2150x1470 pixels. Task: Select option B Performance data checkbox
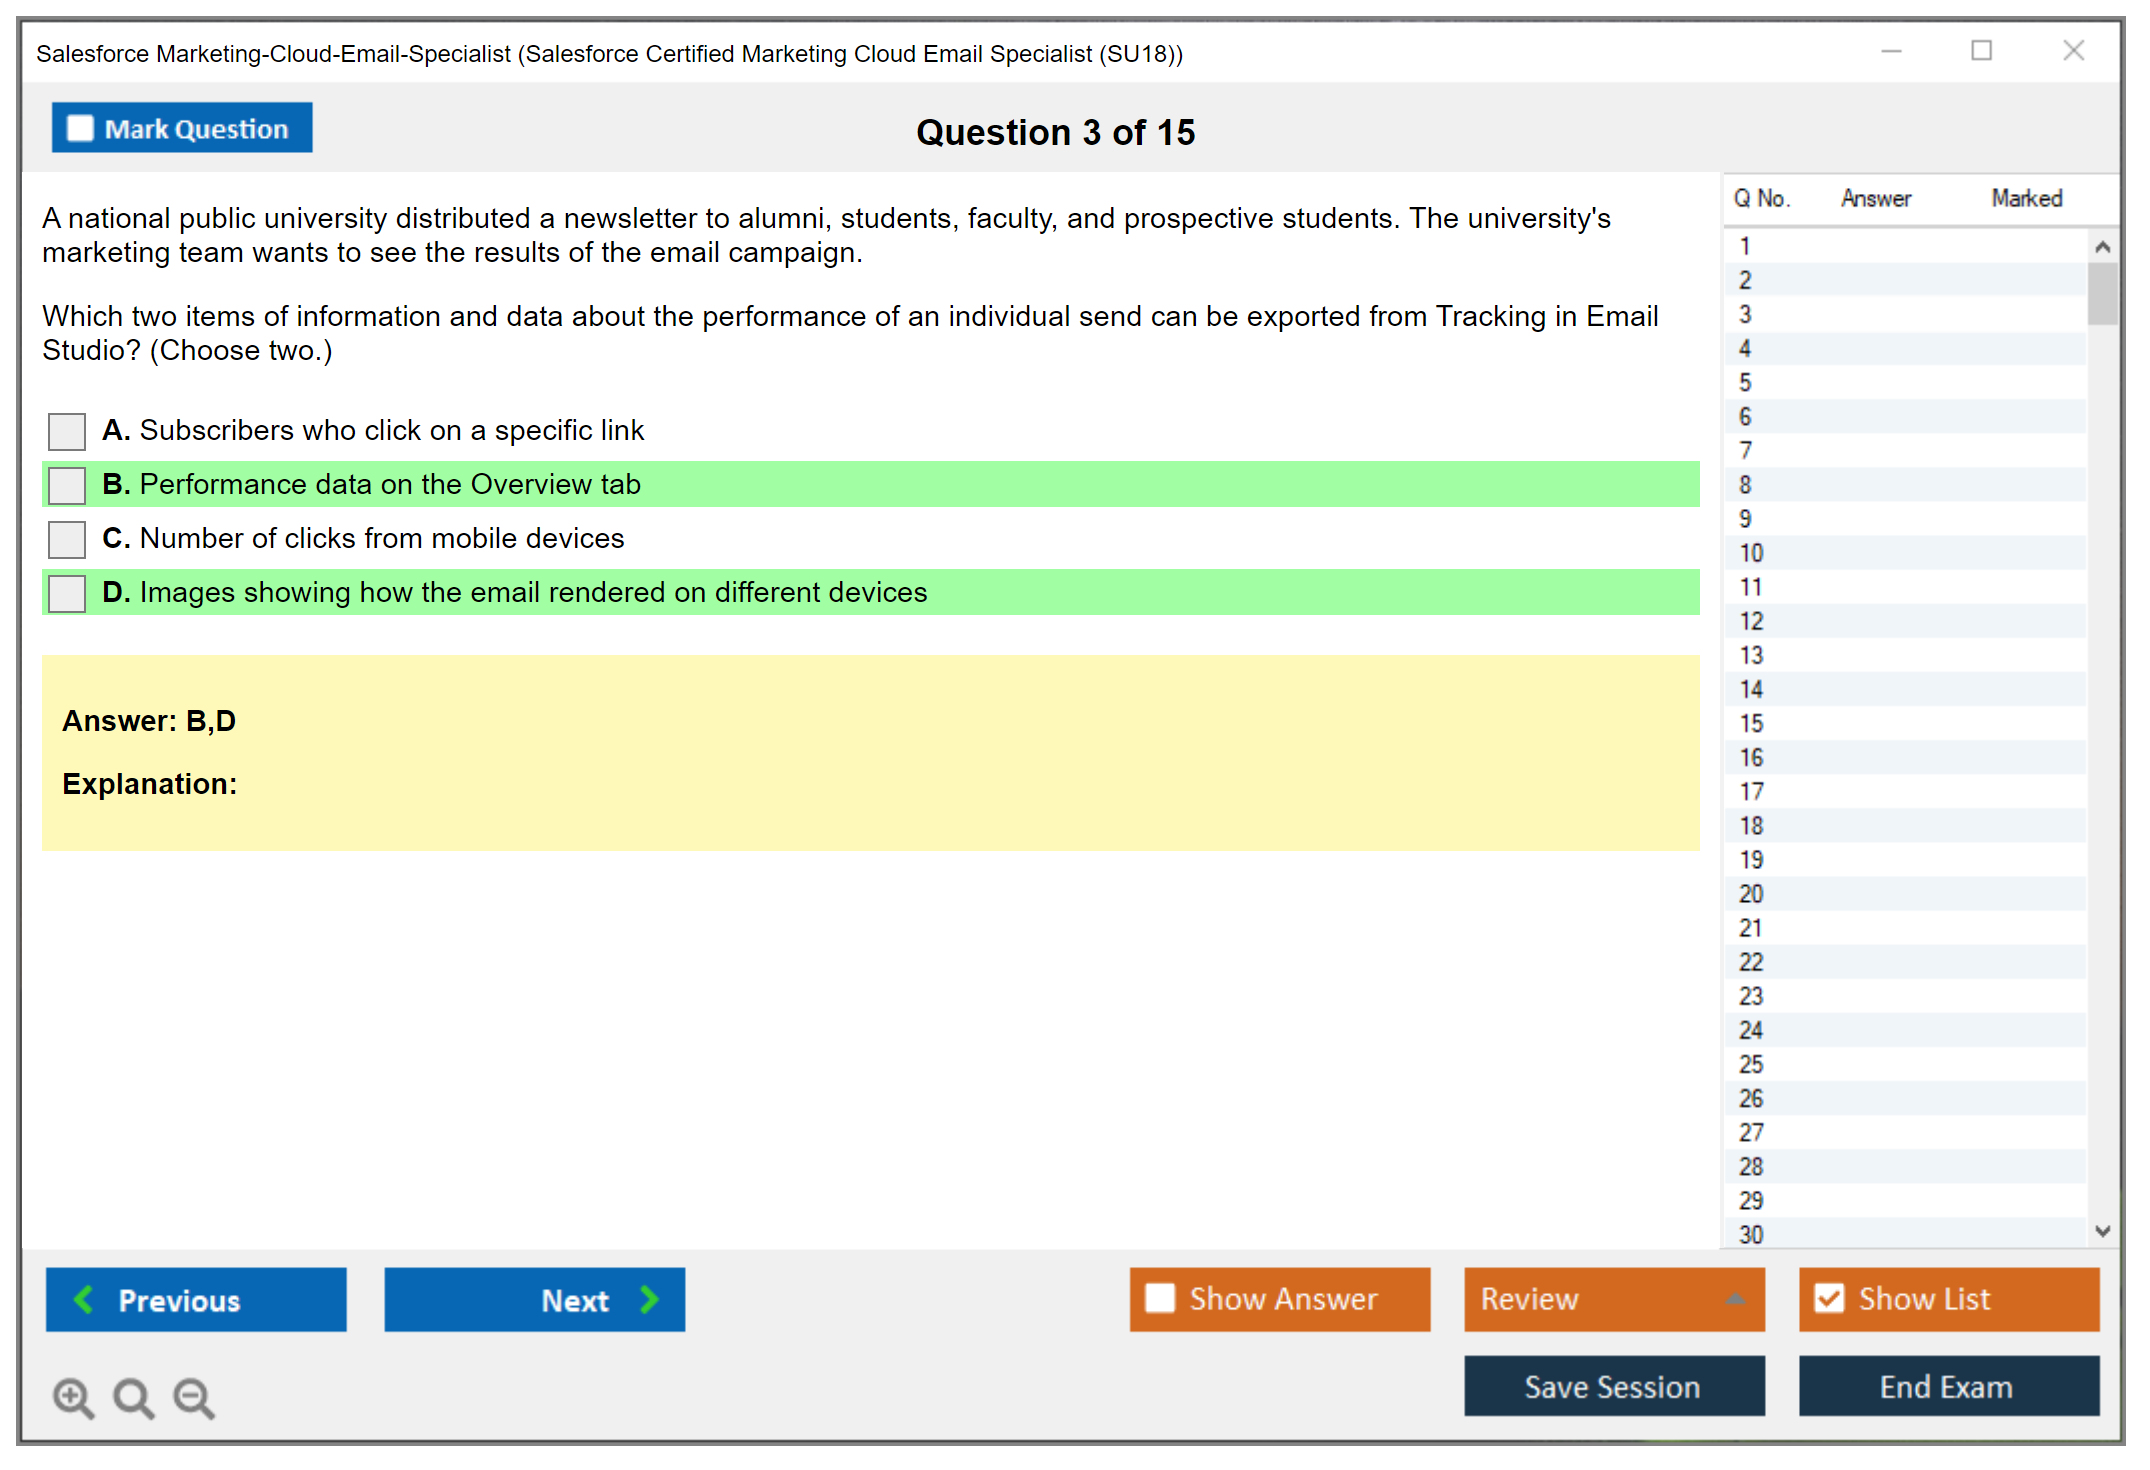[67, 485]
